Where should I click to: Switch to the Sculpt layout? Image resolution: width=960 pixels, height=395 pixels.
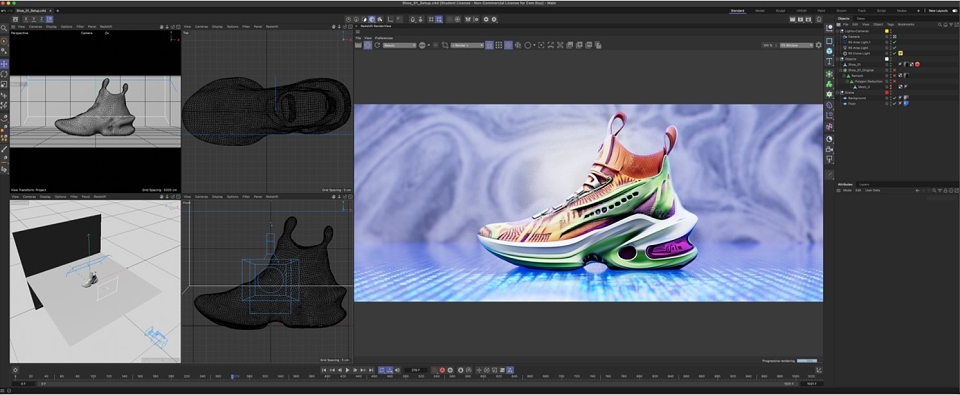pyautogui.click(x=780, y=10)
